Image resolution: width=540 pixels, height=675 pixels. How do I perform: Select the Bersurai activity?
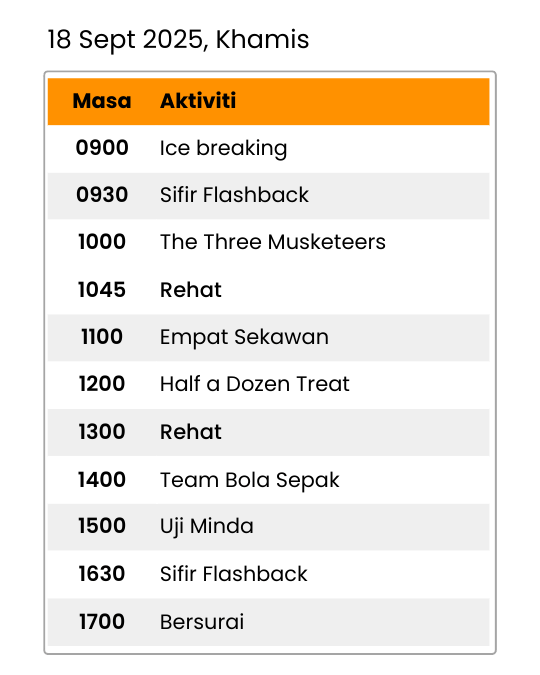202,622
